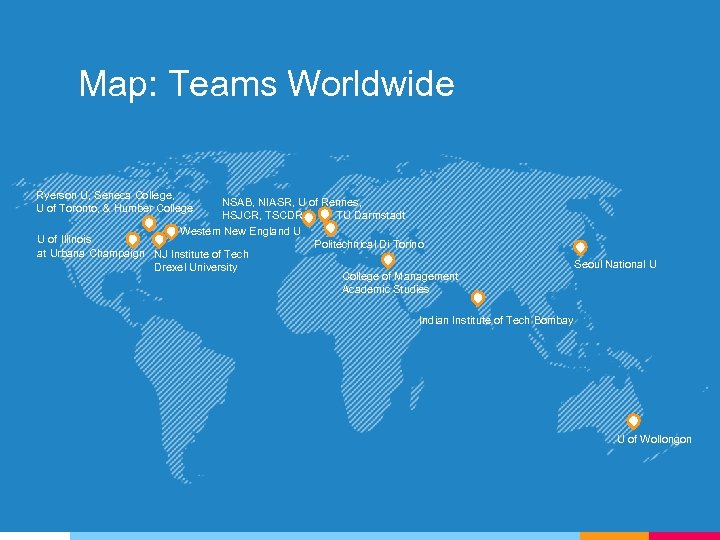The height and width of the screenshot is (540, 720).
Task: Select the "Western New England U" label
Action: pos(240,231)
